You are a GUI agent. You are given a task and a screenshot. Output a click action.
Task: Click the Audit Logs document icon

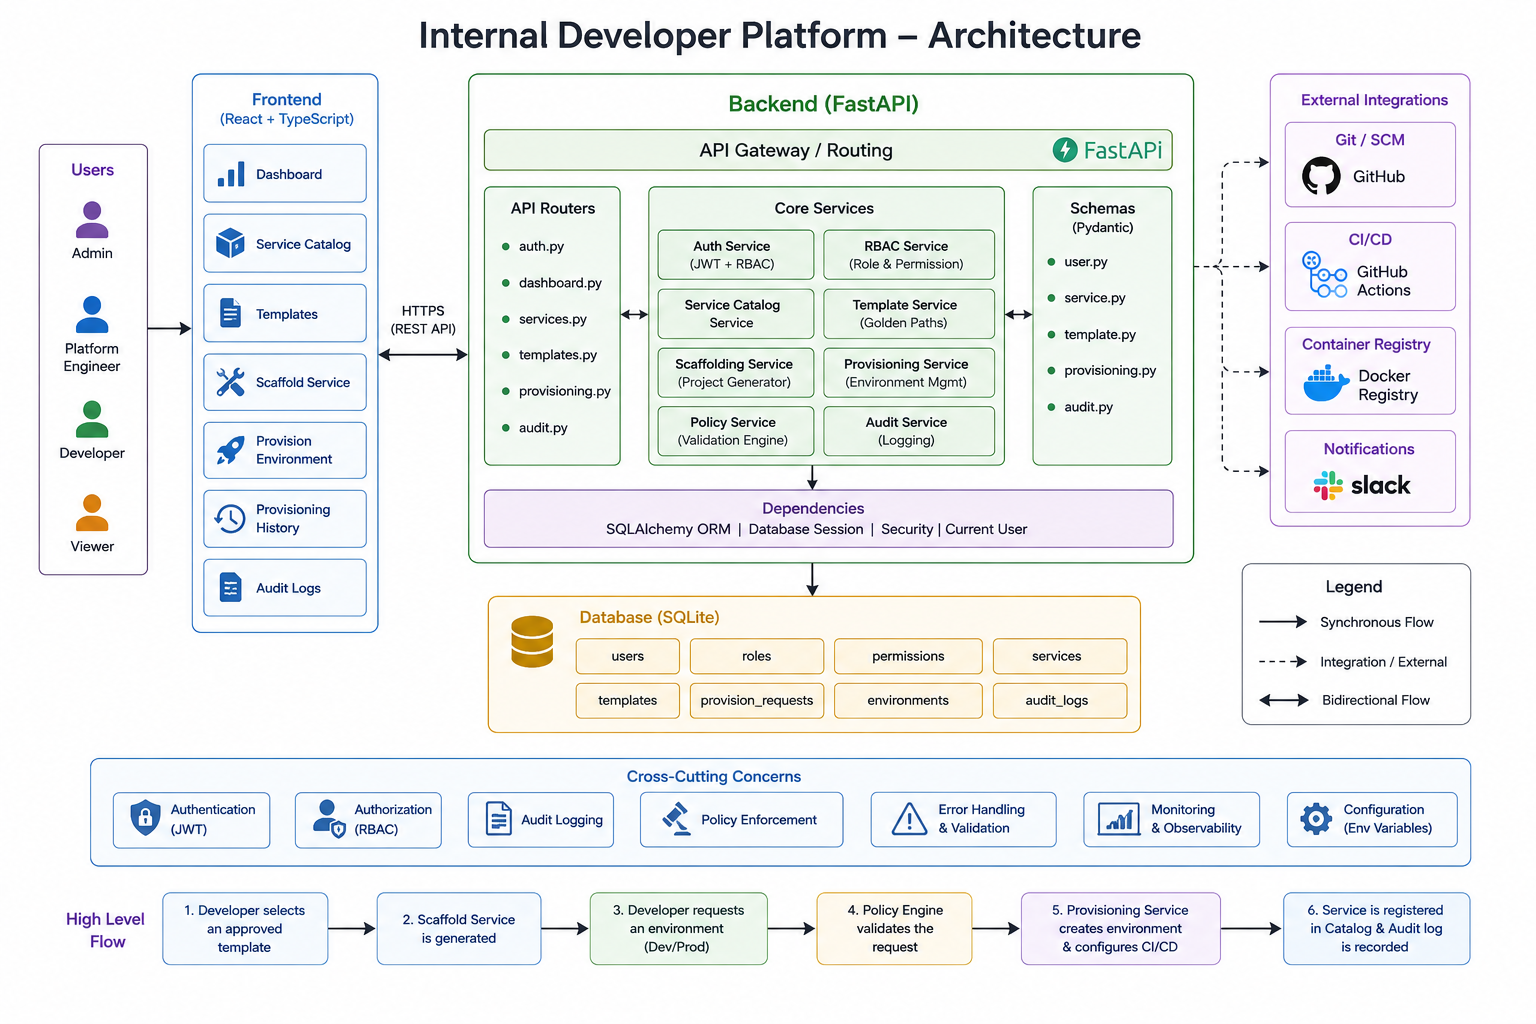(x=230, y=587)
